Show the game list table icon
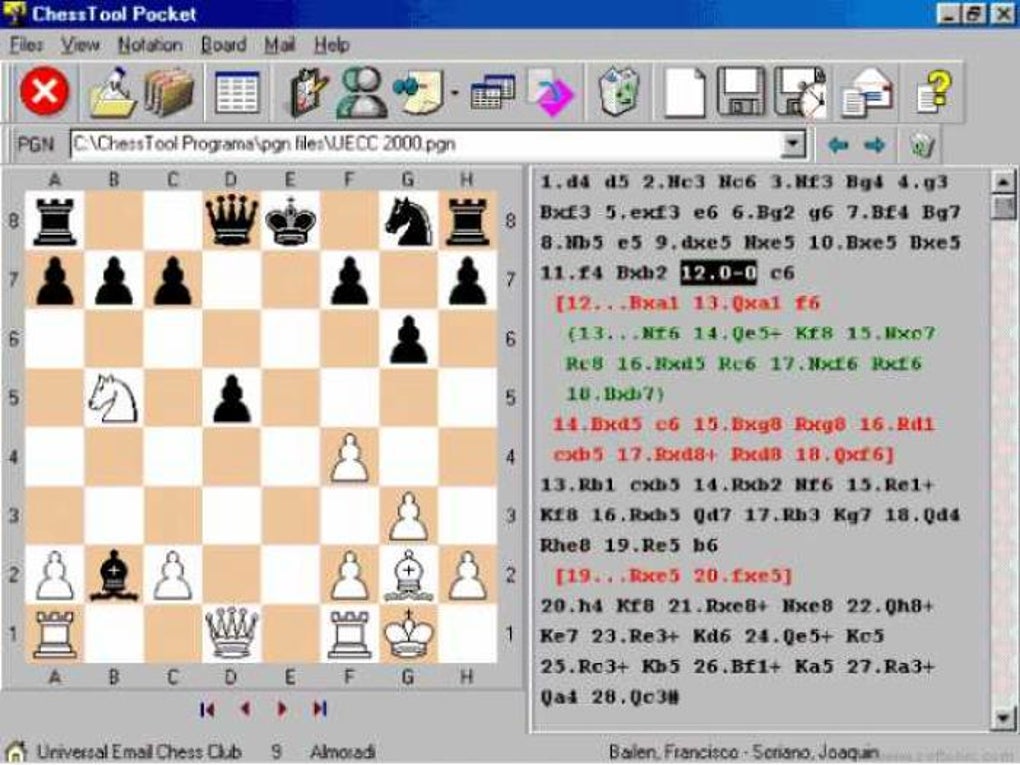This screenshot has height=765, width=1020. (x=237, y=92)
